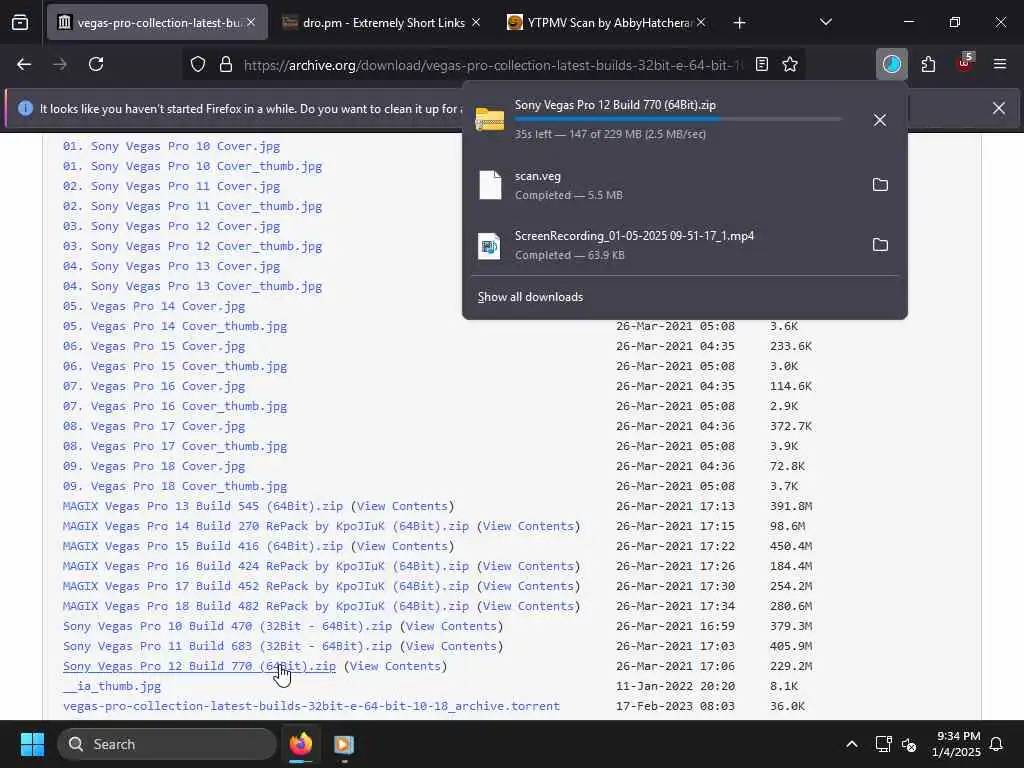This screenshot has width=1024, height=768.
Task: Click the archive.org URL address bar
Action: point(493,65)
